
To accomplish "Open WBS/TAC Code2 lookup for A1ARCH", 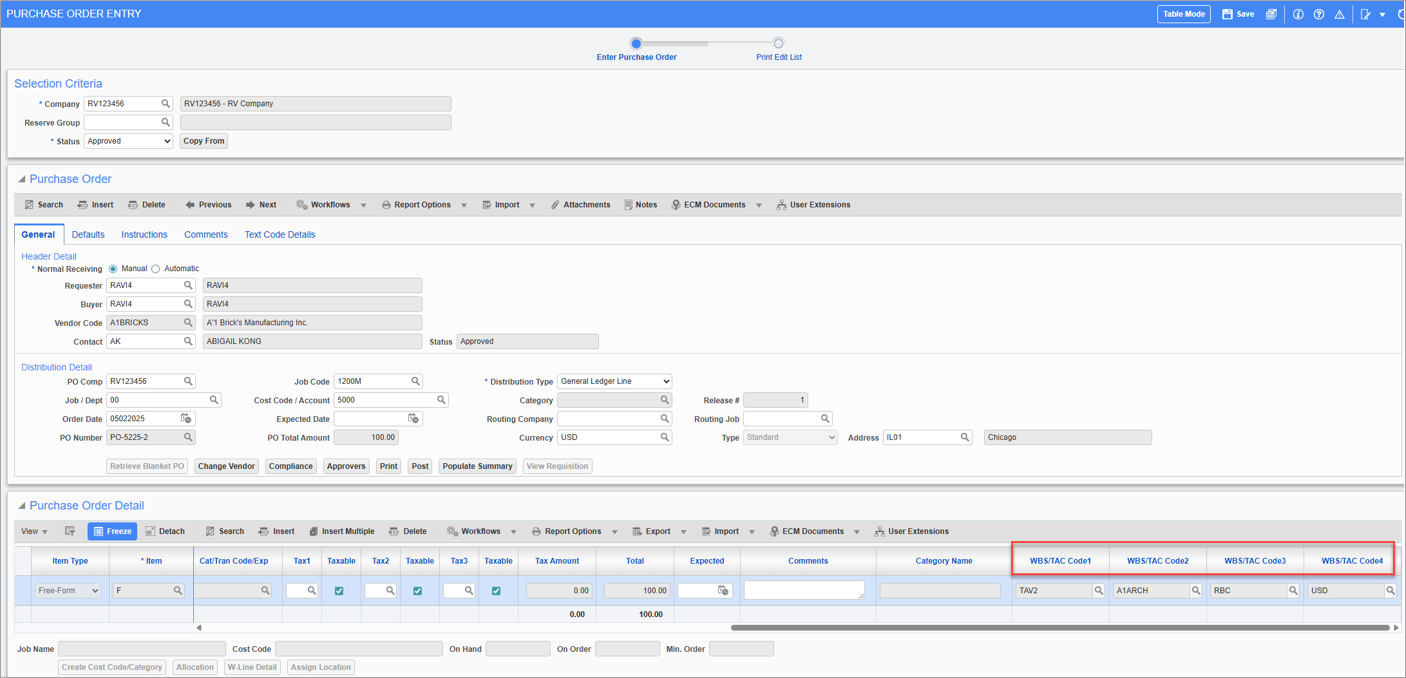I will coord(1195,591).
